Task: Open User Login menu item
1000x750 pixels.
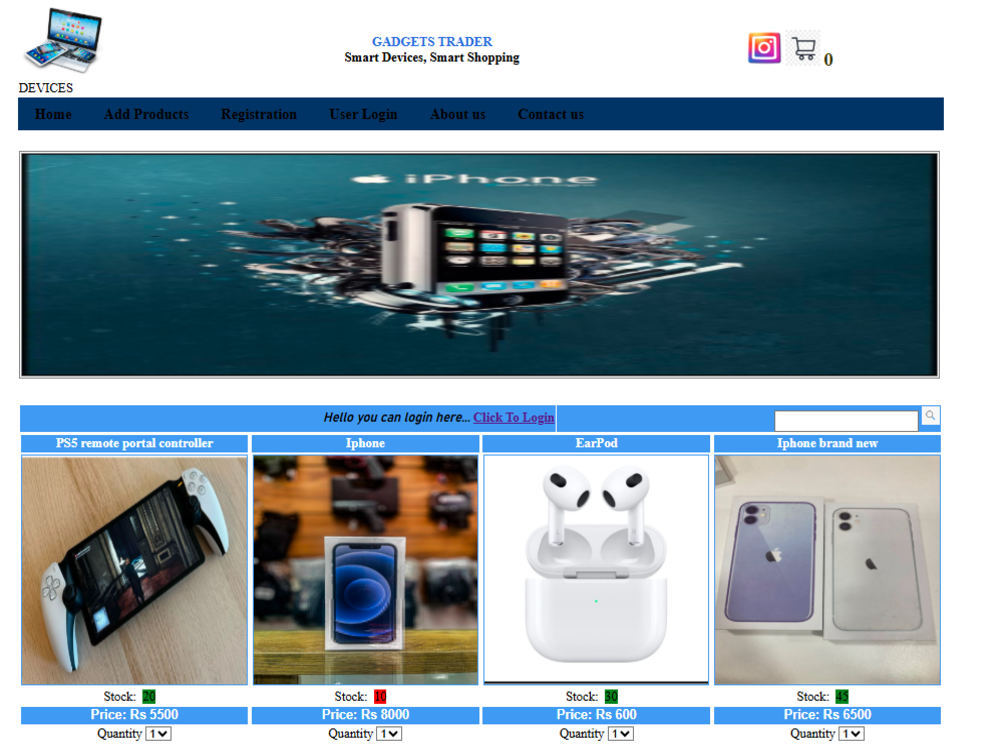Action: coord(363,114)
